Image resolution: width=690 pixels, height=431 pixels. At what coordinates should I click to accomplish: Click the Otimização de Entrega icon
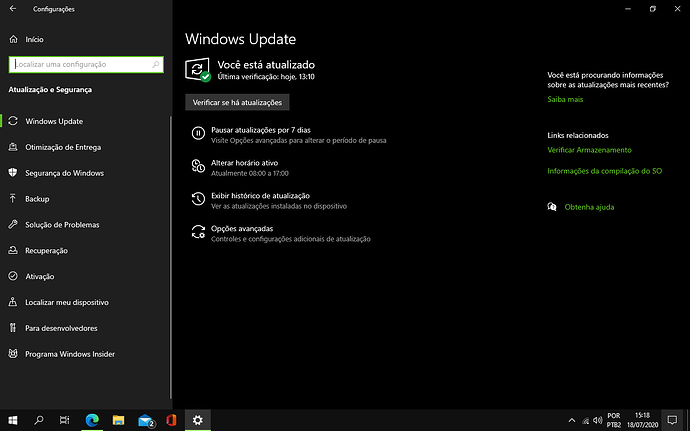pos(13,147)
